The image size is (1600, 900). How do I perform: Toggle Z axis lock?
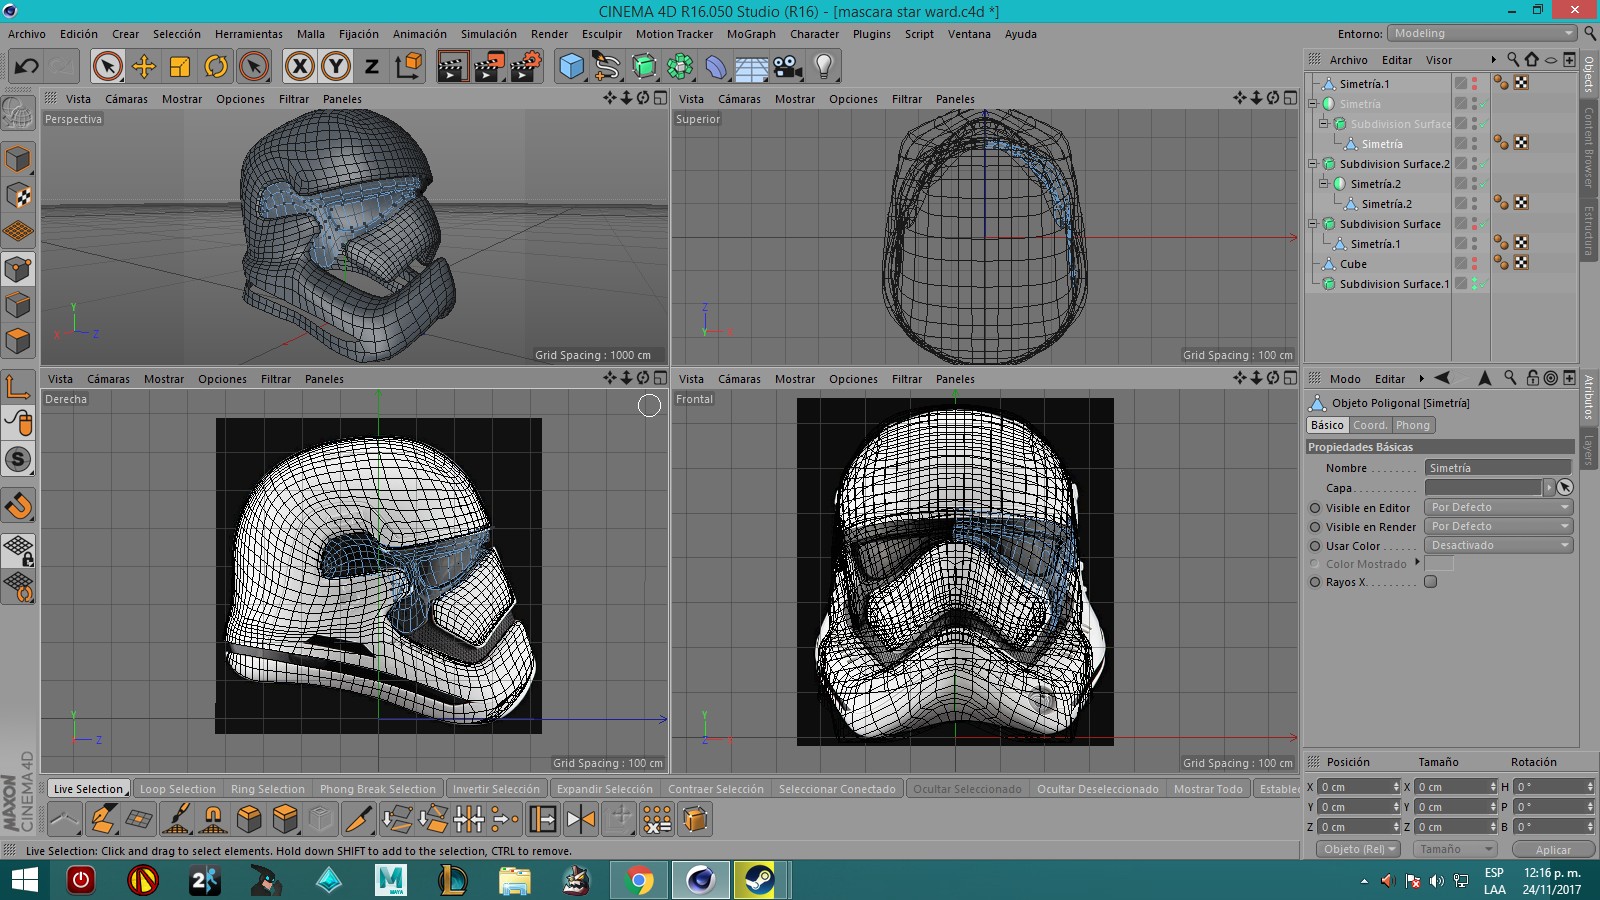tap(371, 67)
